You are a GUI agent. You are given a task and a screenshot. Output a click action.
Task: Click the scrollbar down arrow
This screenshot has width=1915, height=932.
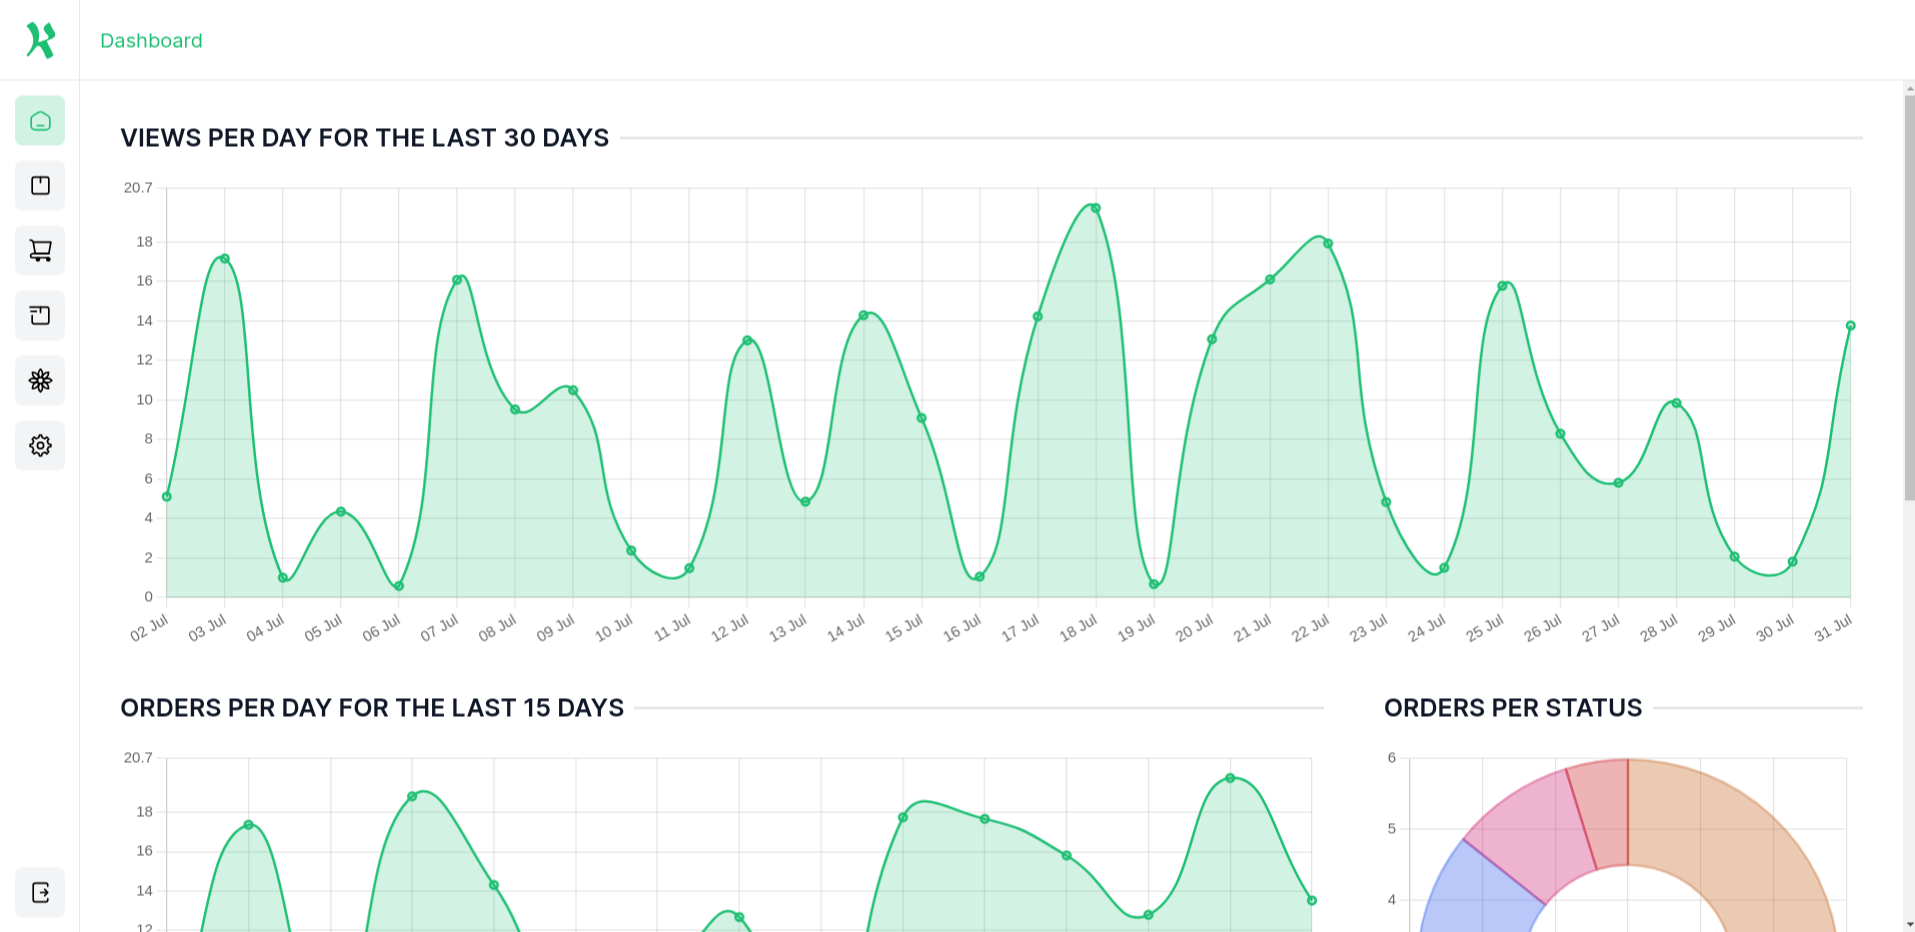tap(1909, 924)
